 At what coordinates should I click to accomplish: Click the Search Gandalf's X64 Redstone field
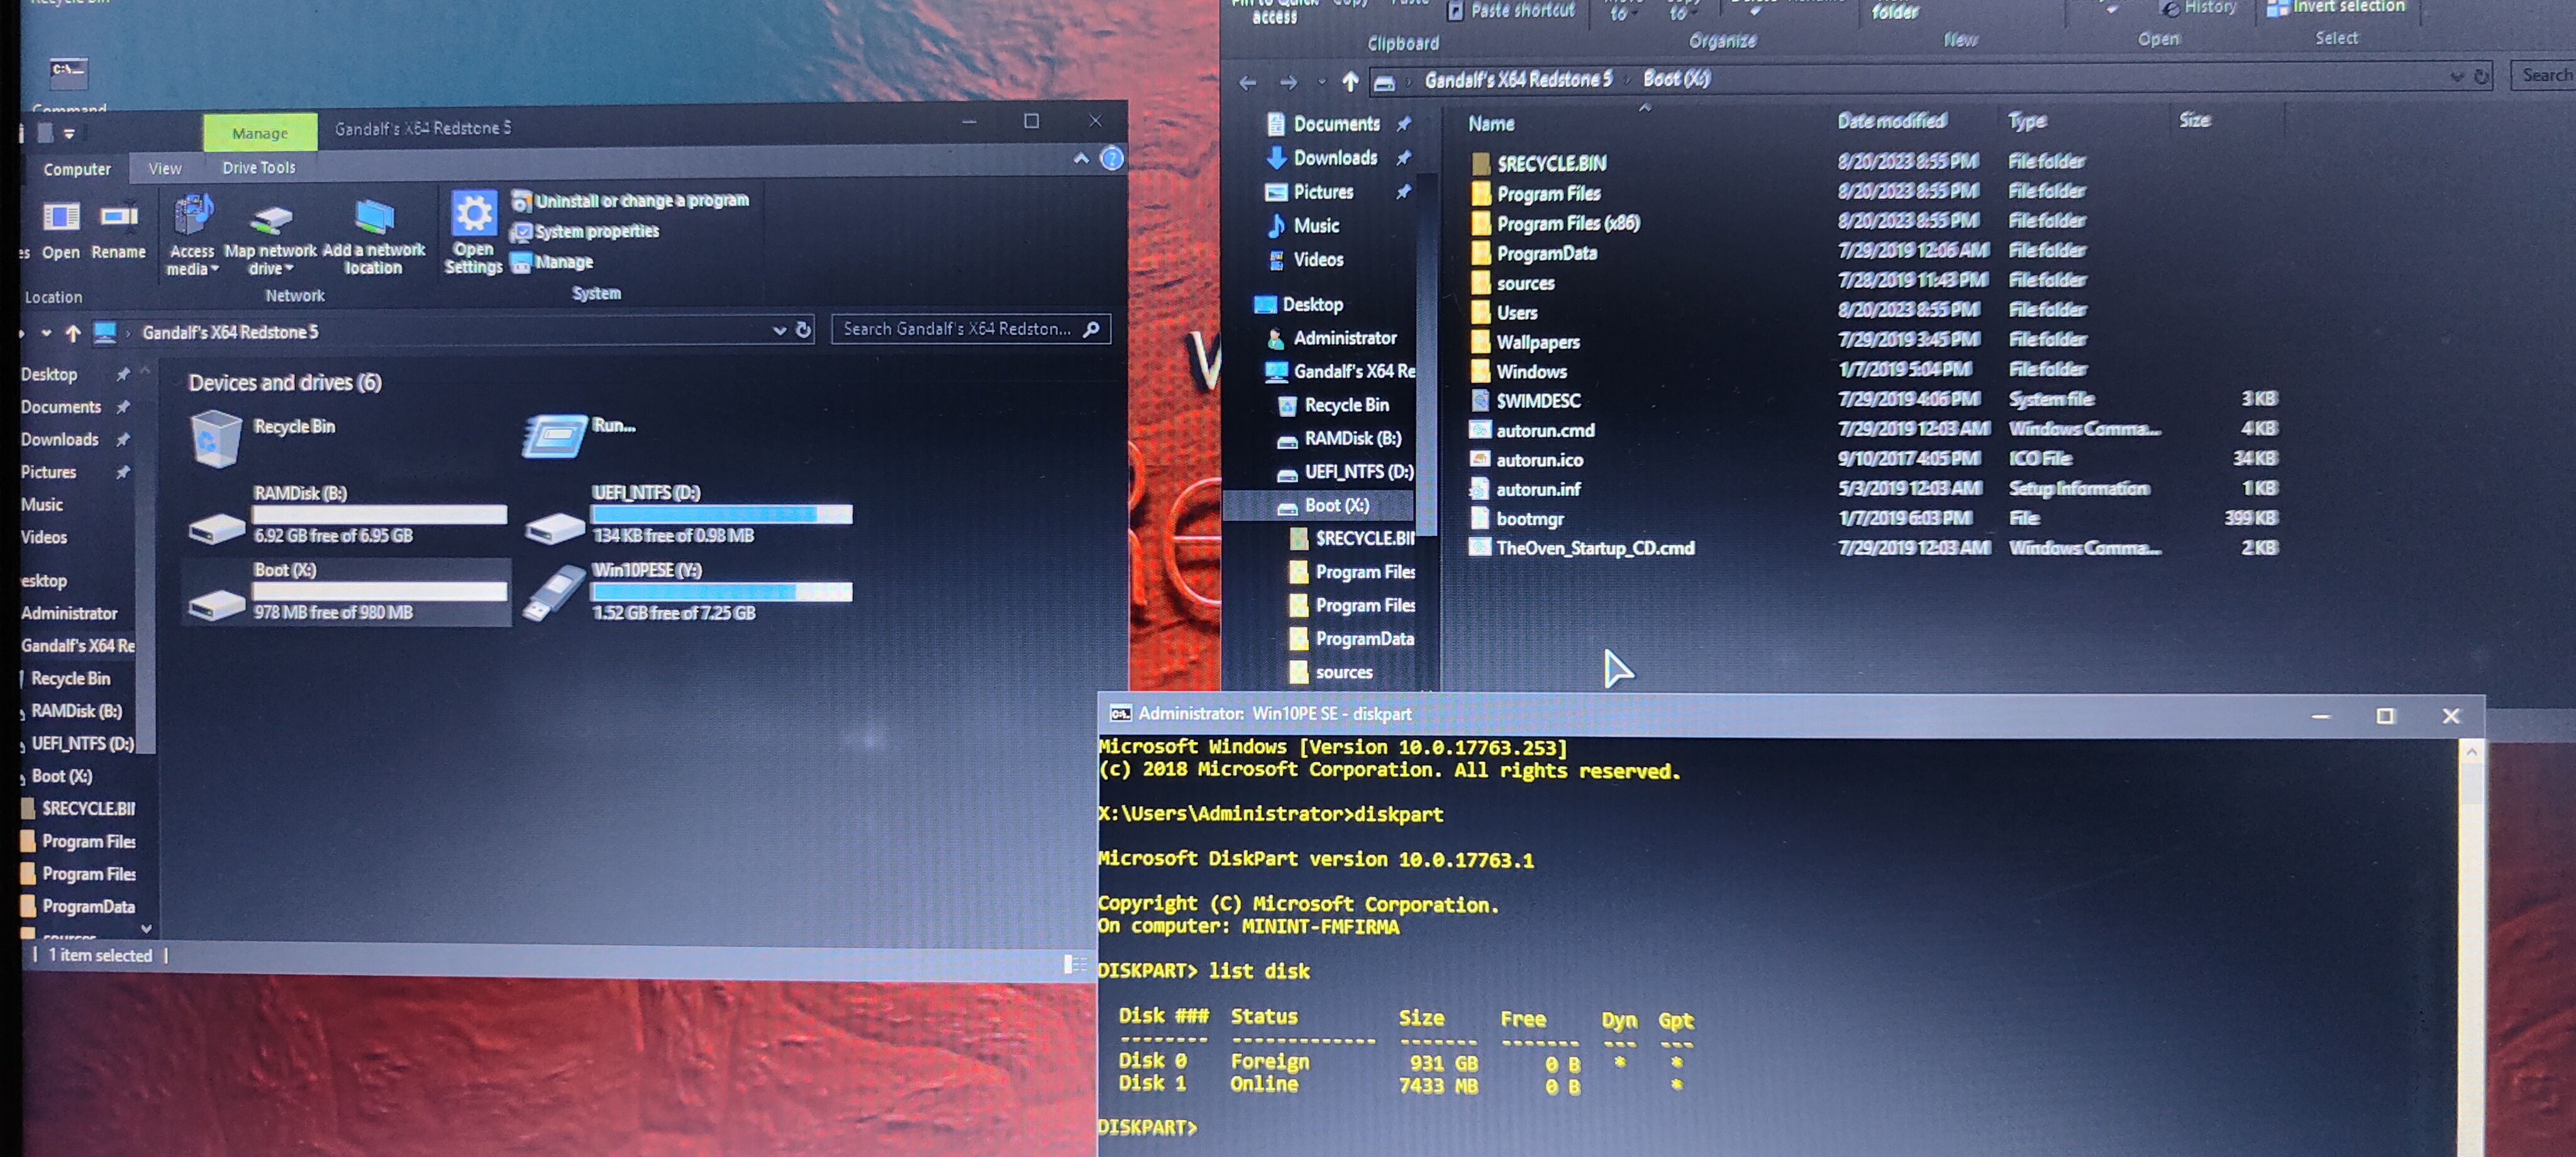[970, 329]
